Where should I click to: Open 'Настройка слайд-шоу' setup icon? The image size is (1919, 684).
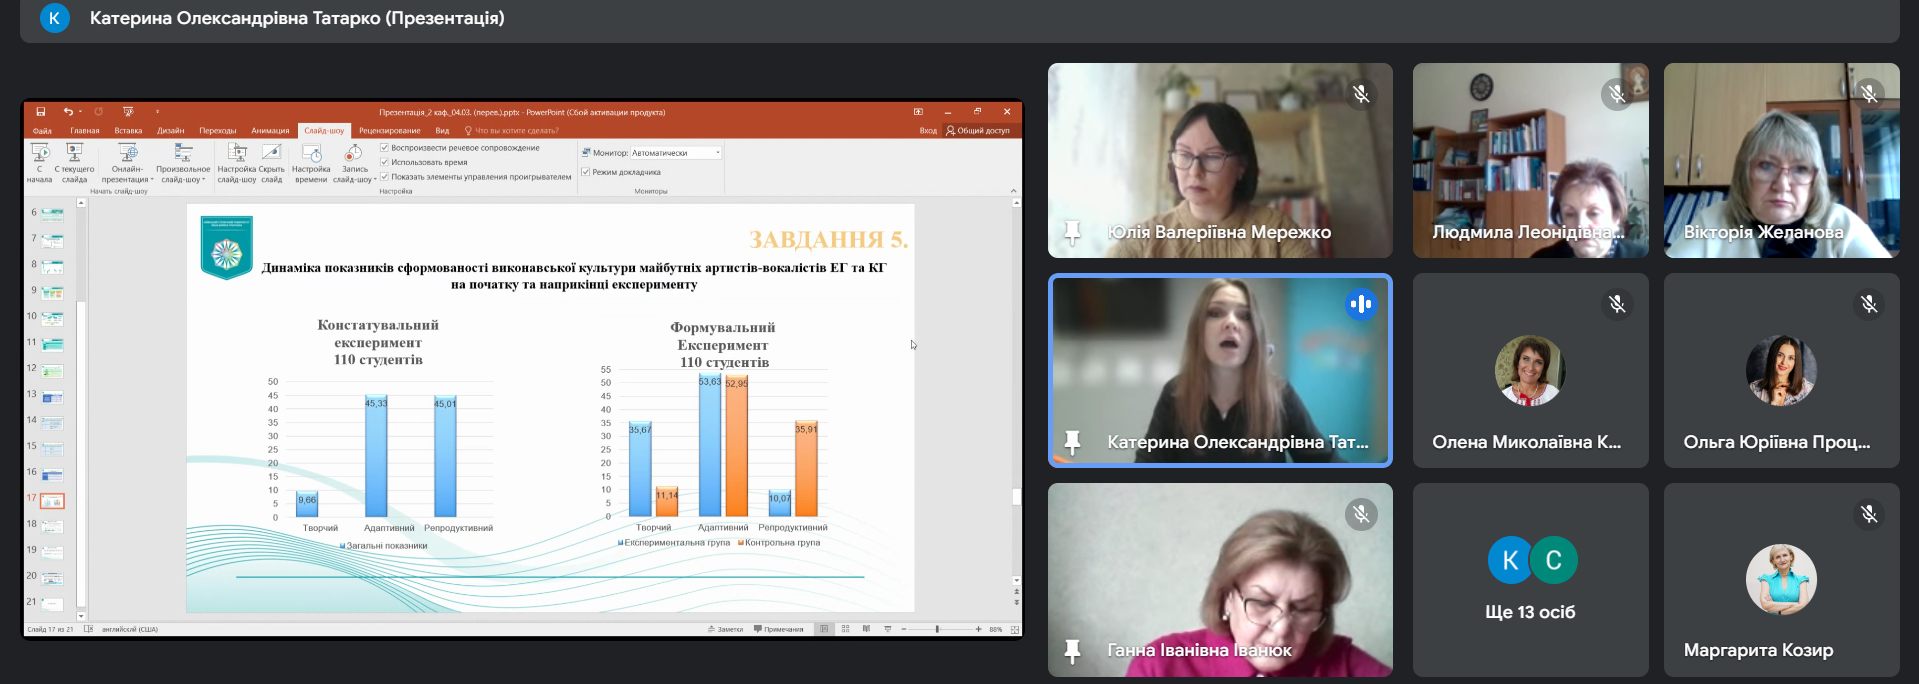(x=237, y=154)
